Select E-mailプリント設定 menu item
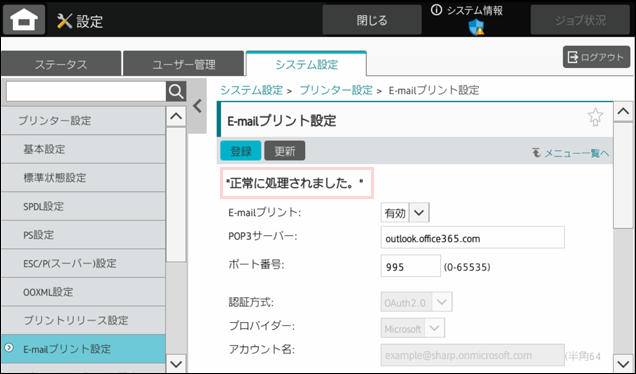 click(83, 349)
